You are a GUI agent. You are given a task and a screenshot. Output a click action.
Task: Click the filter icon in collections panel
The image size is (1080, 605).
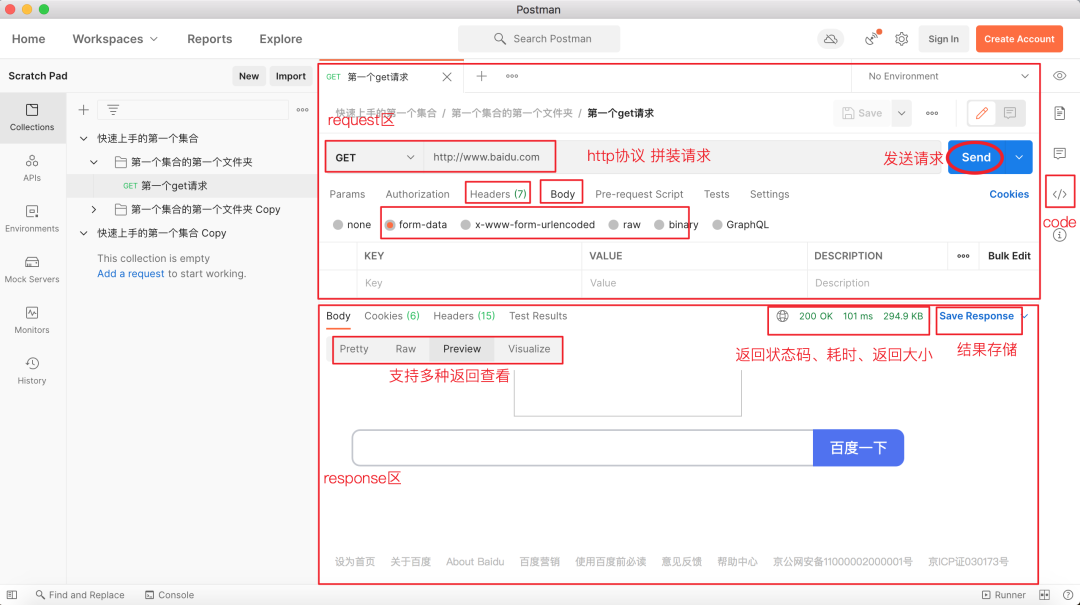[x=113, y=110]
